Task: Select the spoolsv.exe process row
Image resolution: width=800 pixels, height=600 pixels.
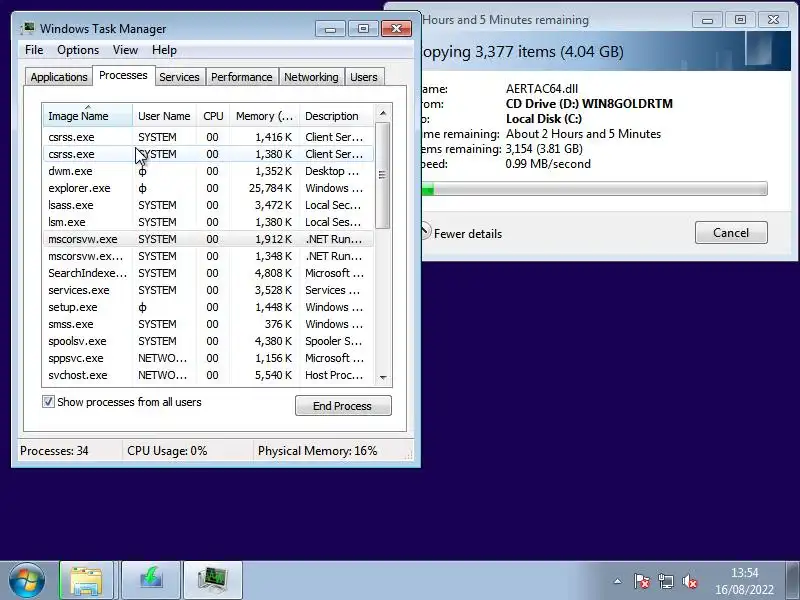Action: (208, 341)
